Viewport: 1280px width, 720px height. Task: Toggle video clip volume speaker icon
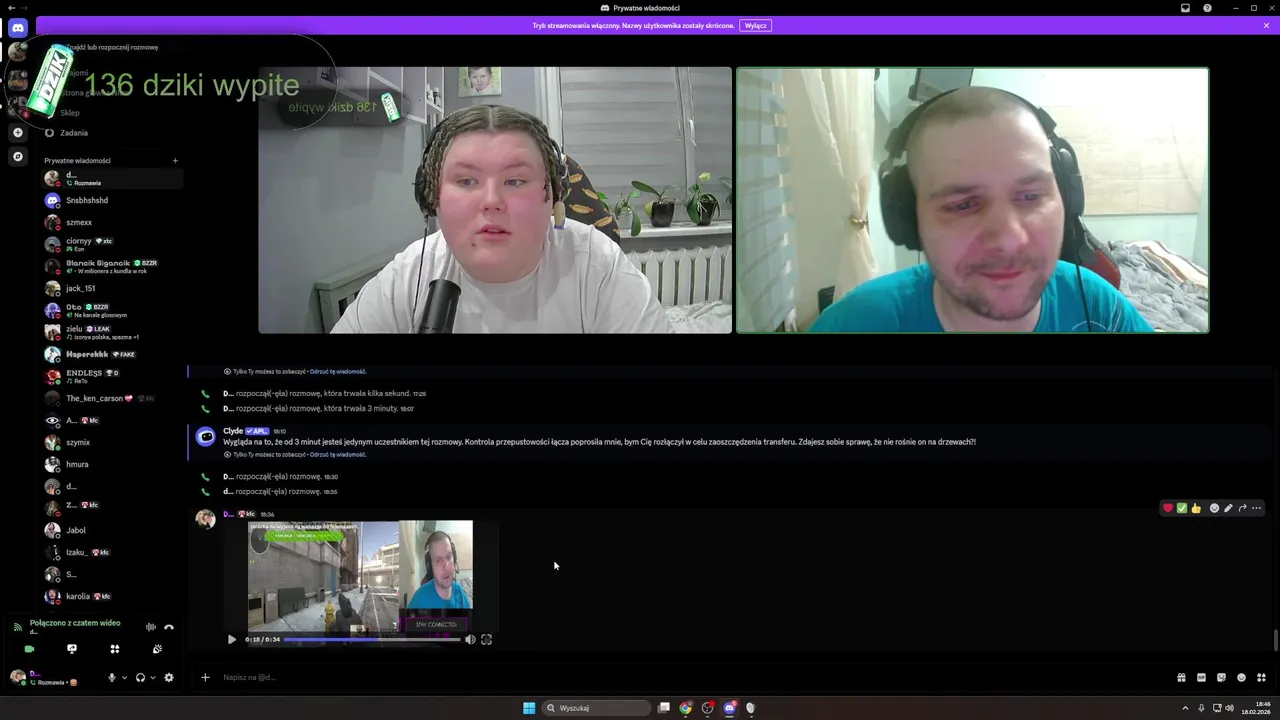coord(470,639)
